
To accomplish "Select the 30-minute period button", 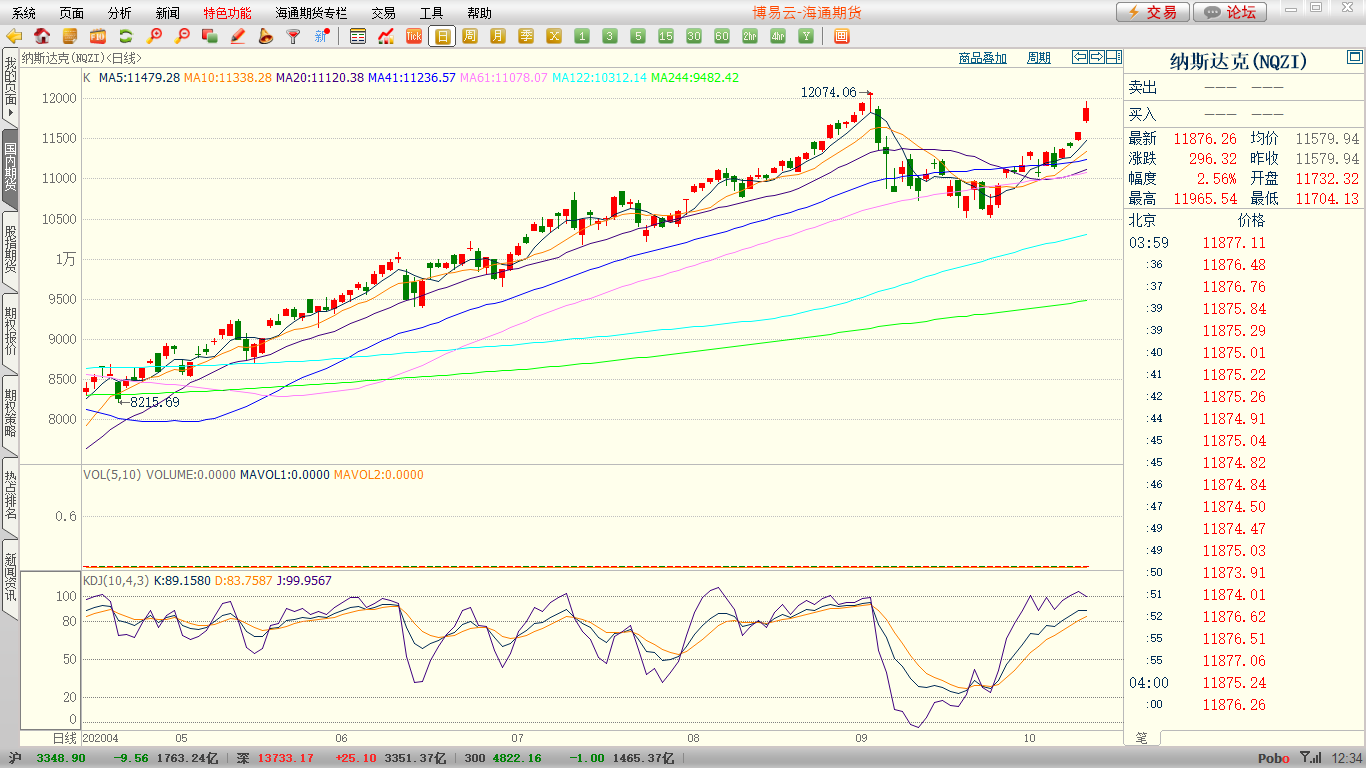I will click(x=694, y=36).
